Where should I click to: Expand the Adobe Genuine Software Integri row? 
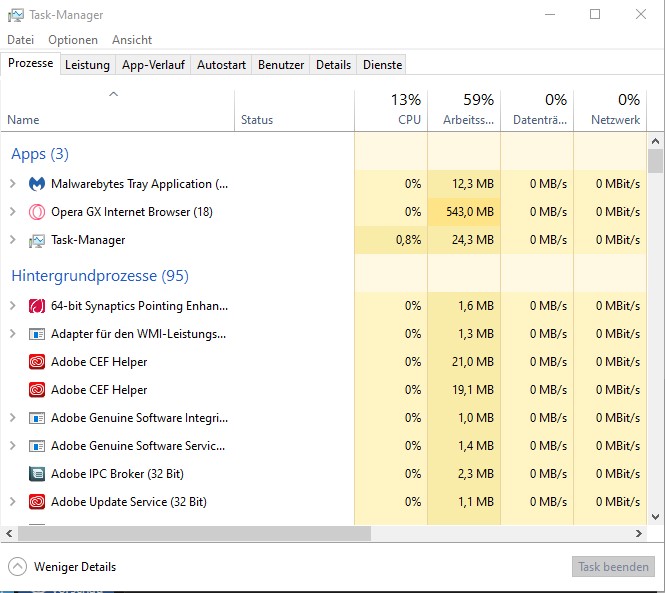coord(13,418)
